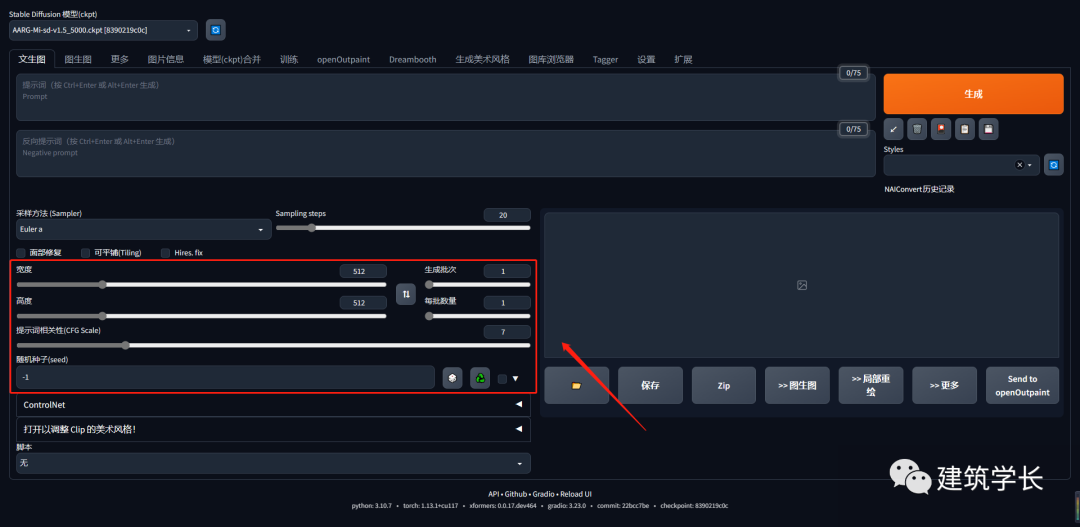Click the batch count (生成批次) slider
Screen dimensions: 1080x527
coord(477,285)
